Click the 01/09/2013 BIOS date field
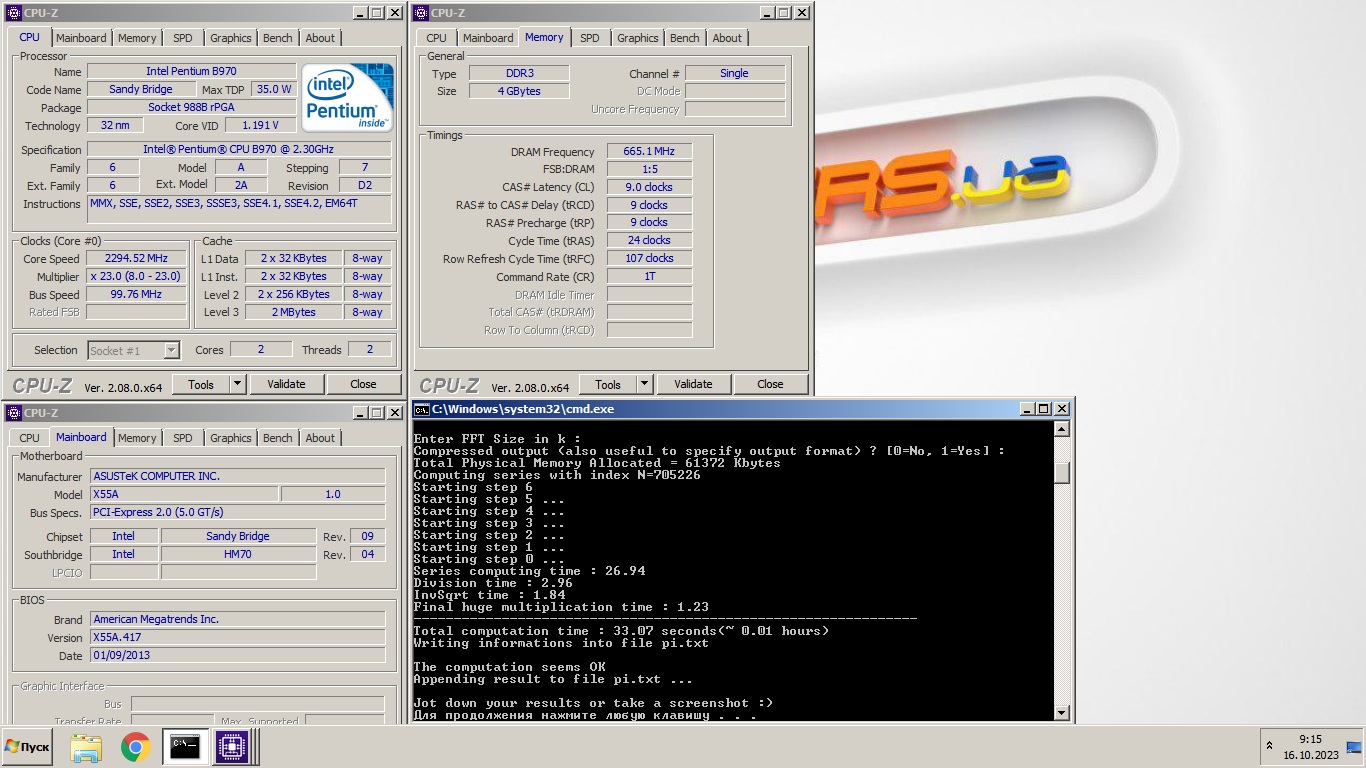The width and height of the screenshot is (1366, 768). pos(238,655)
